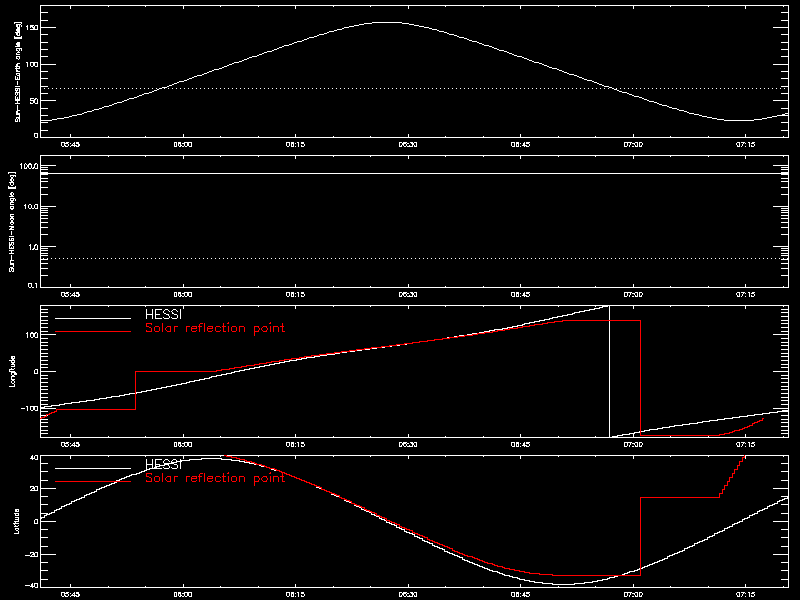Click "05:45" time label under Longitude plot
The width and height of the screenshot is (800, 600).
[x=70, y=444]
